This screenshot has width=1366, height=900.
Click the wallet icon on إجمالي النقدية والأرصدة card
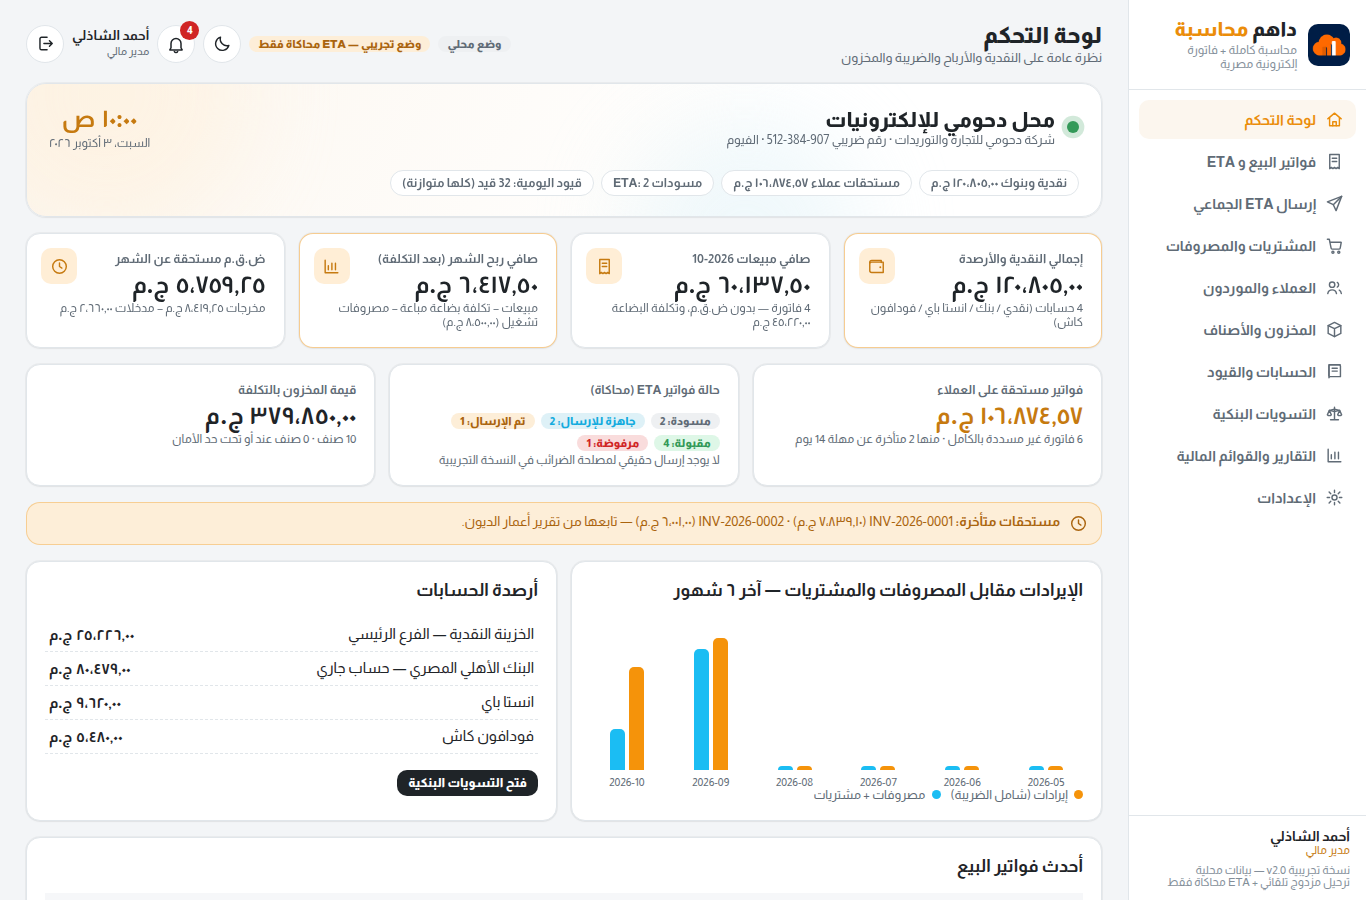coord(877,266)
